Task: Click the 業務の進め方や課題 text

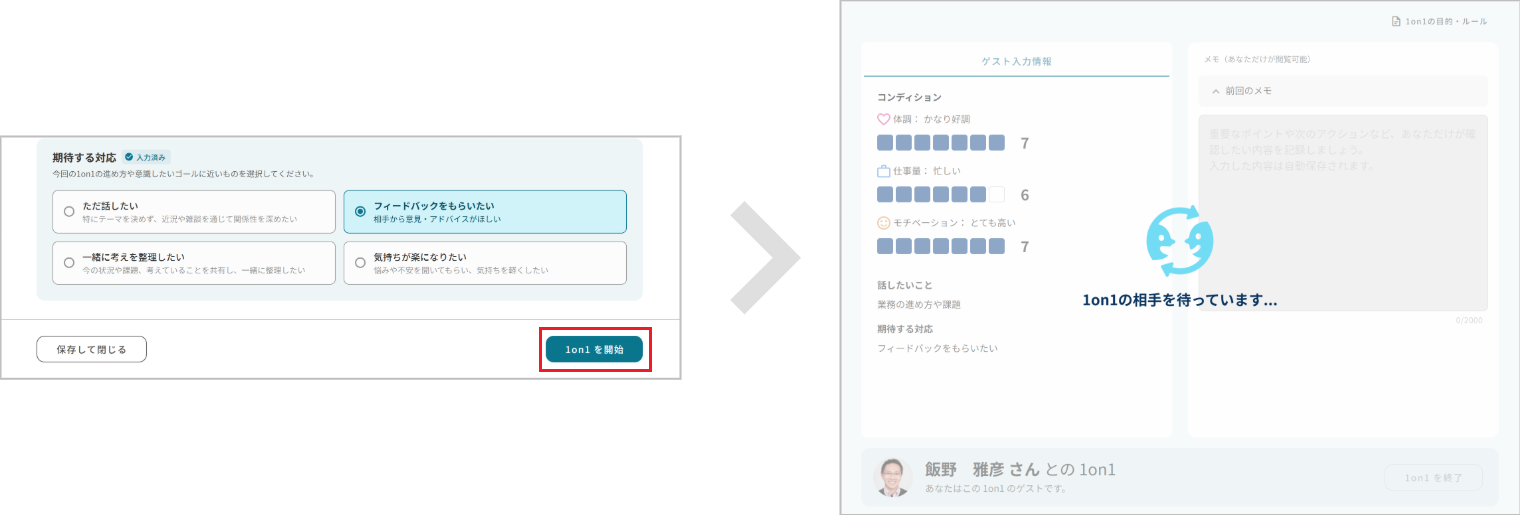Action: tap(918, 304)
